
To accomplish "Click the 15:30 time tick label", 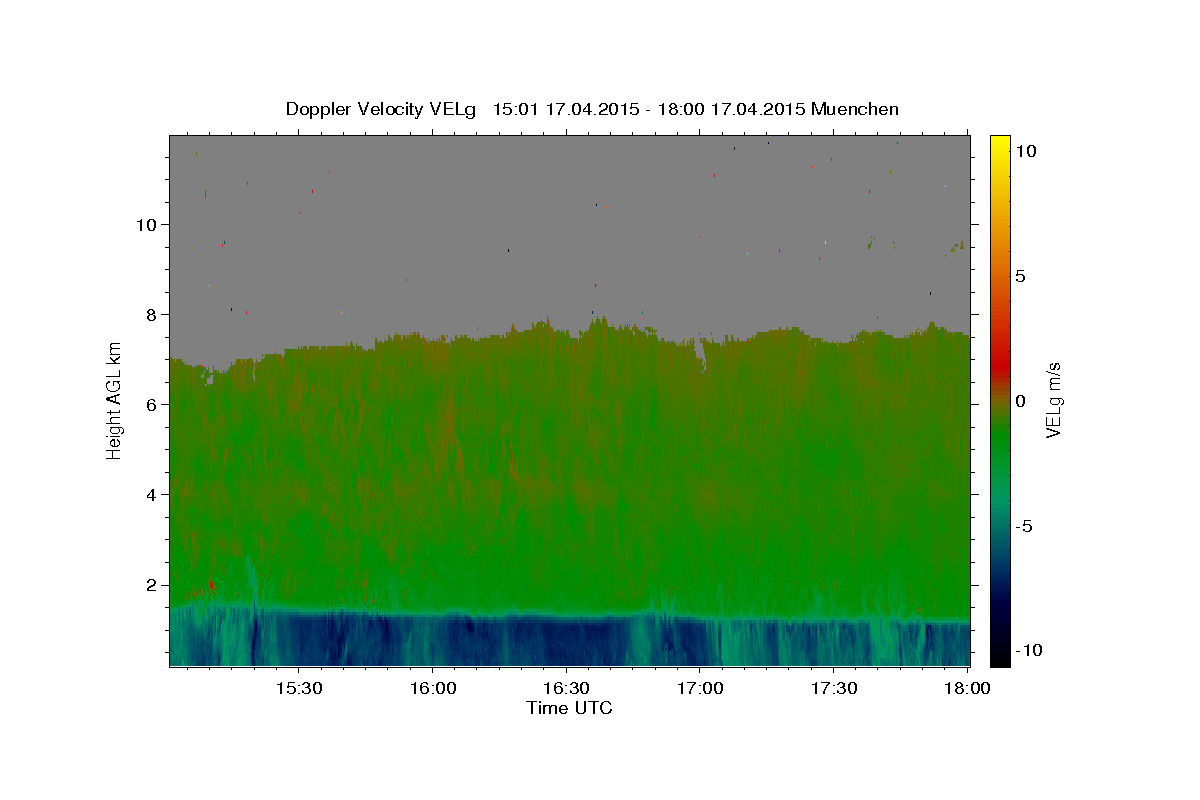I will 298,689.
